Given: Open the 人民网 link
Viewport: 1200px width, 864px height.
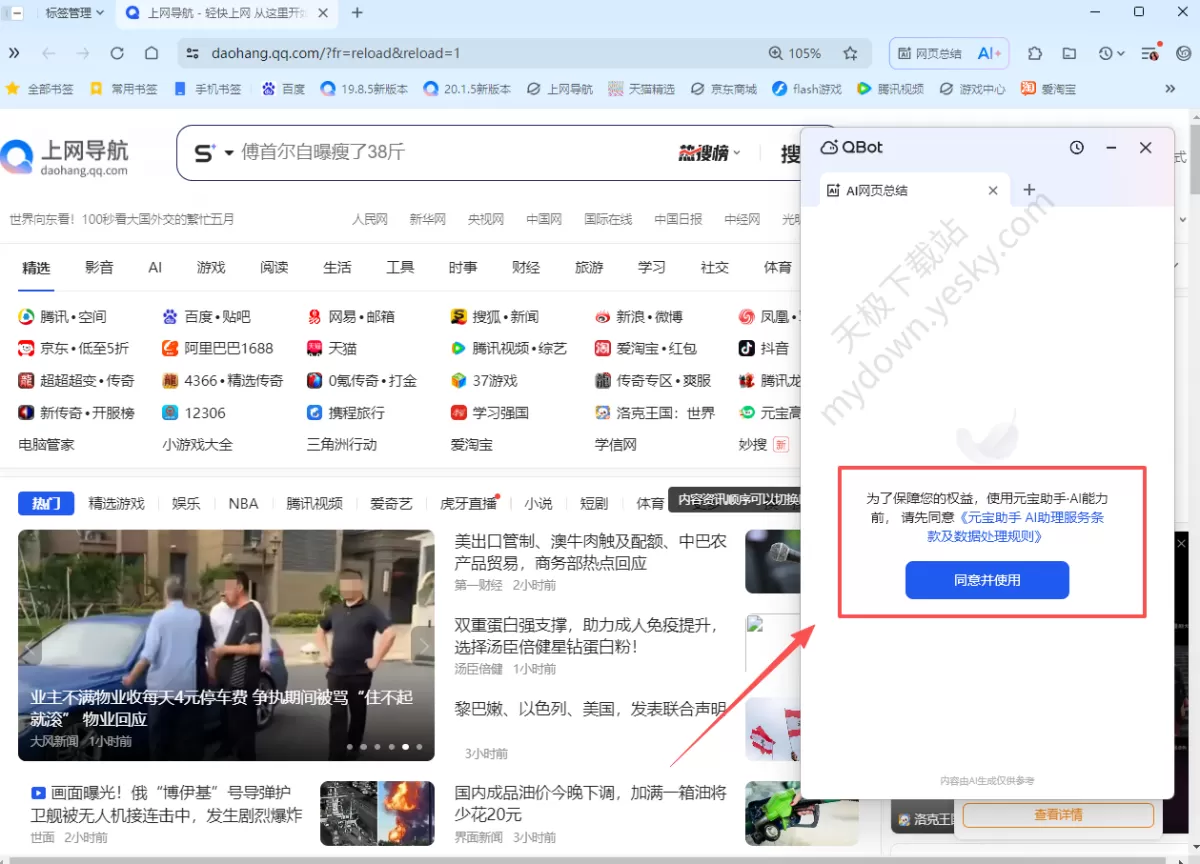Looking at the screenshot, I should (x=370, y=219).
